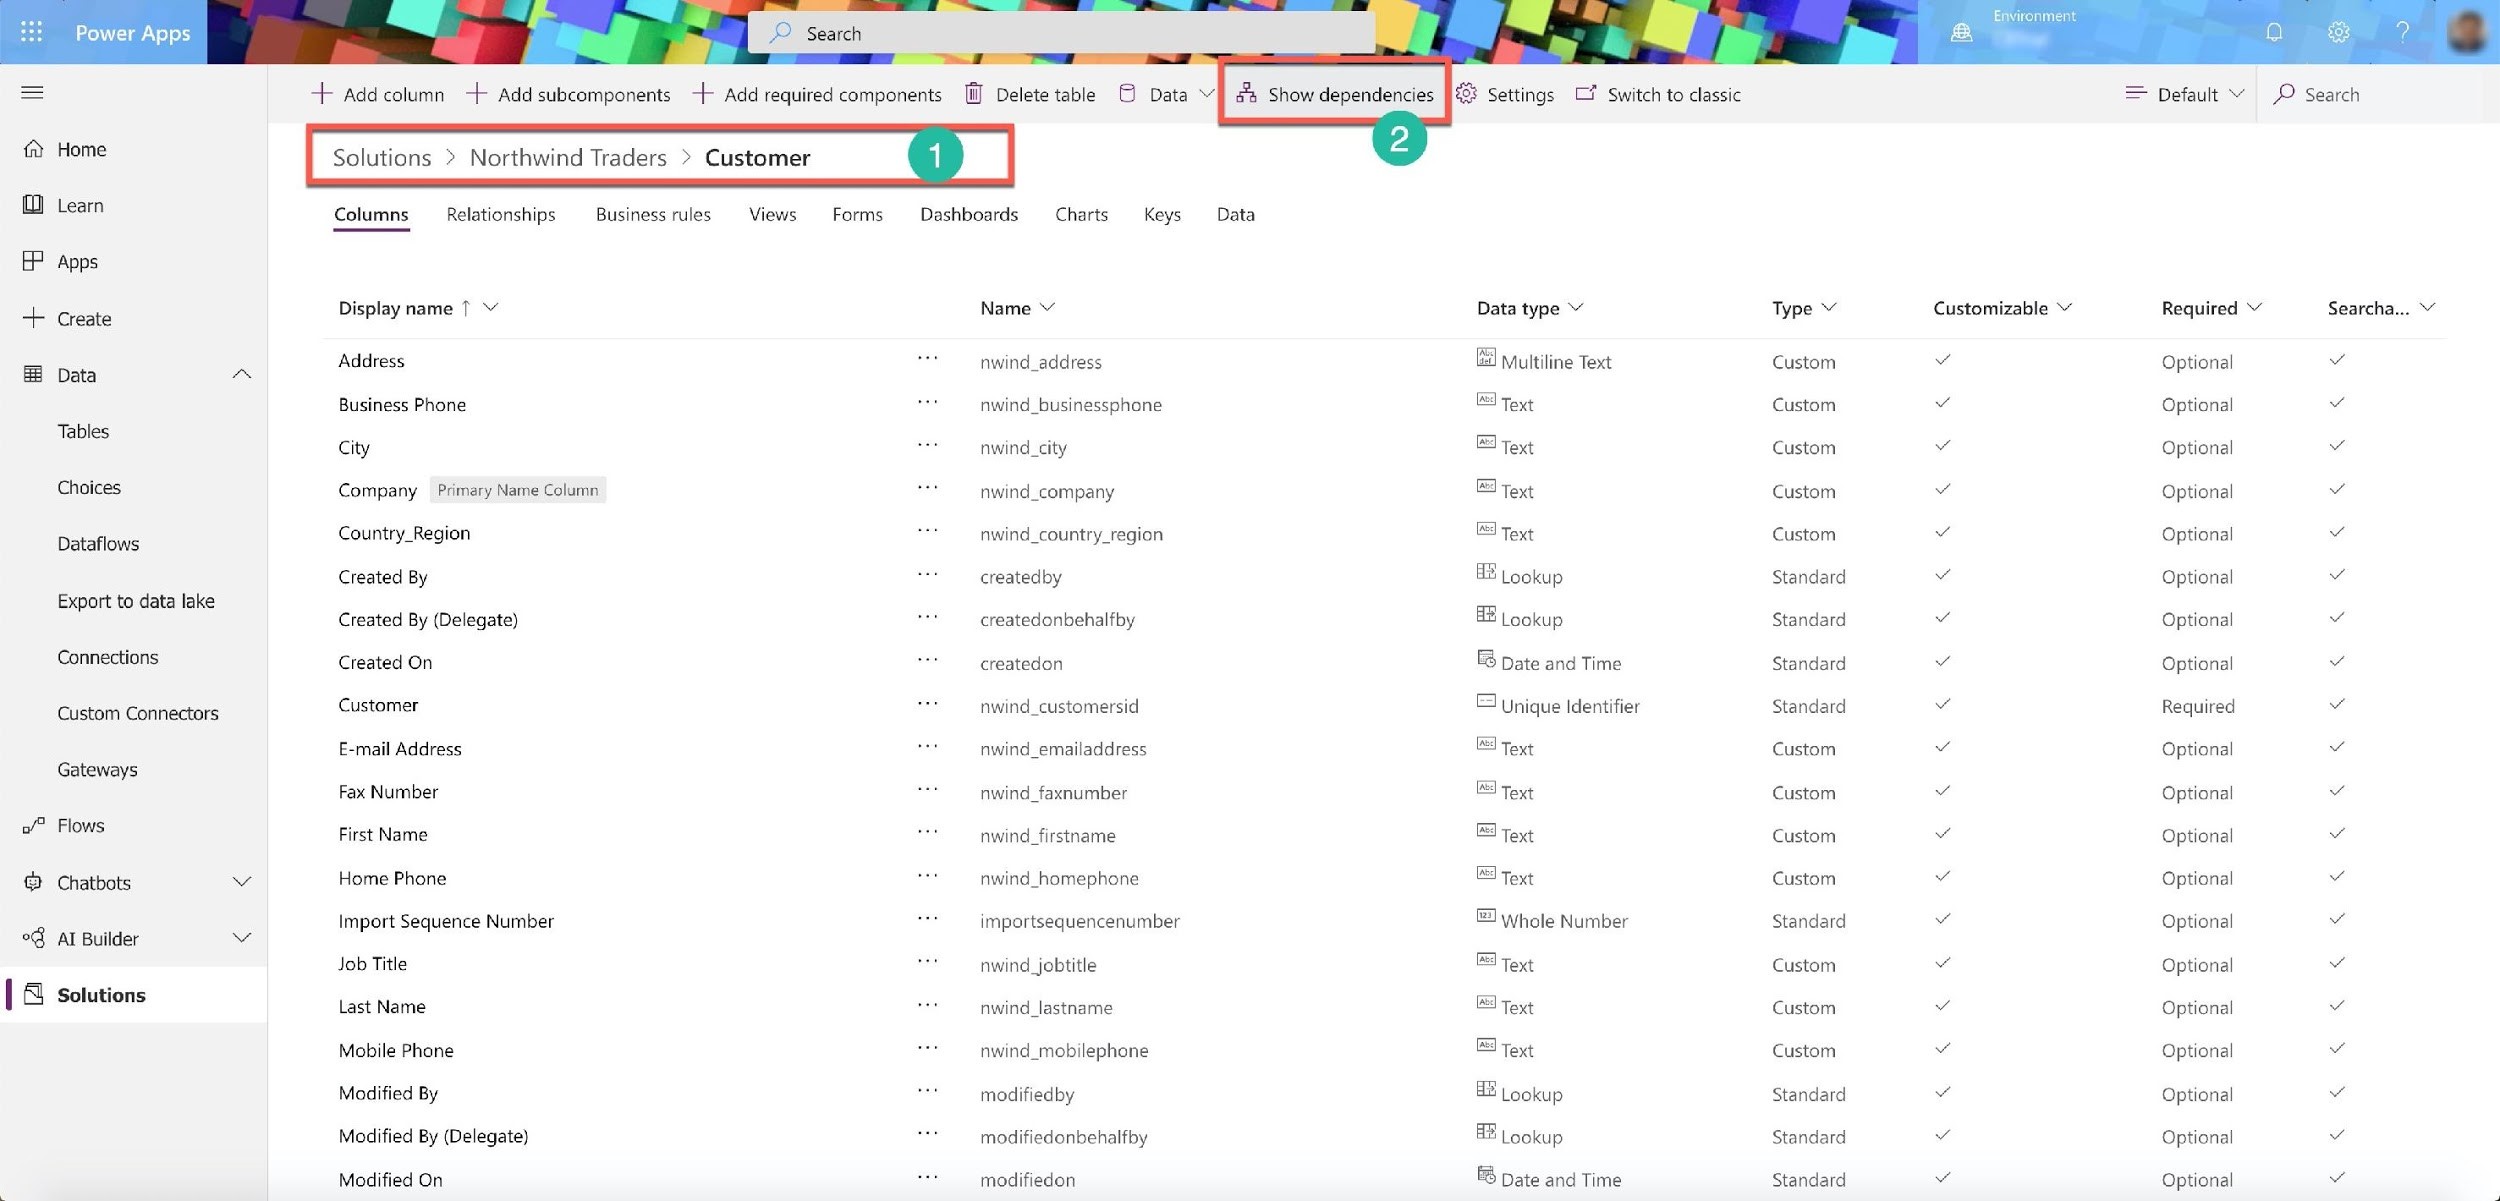Open Required column header dropdown
Screen dimensions: 2500x1201
2254,308
